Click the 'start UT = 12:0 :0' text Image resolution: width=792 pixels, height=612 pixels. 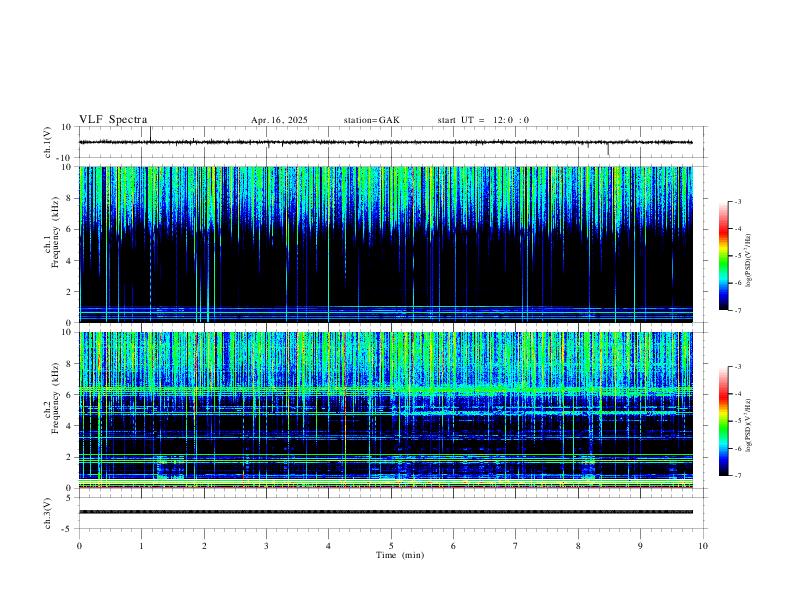(483, 120)
